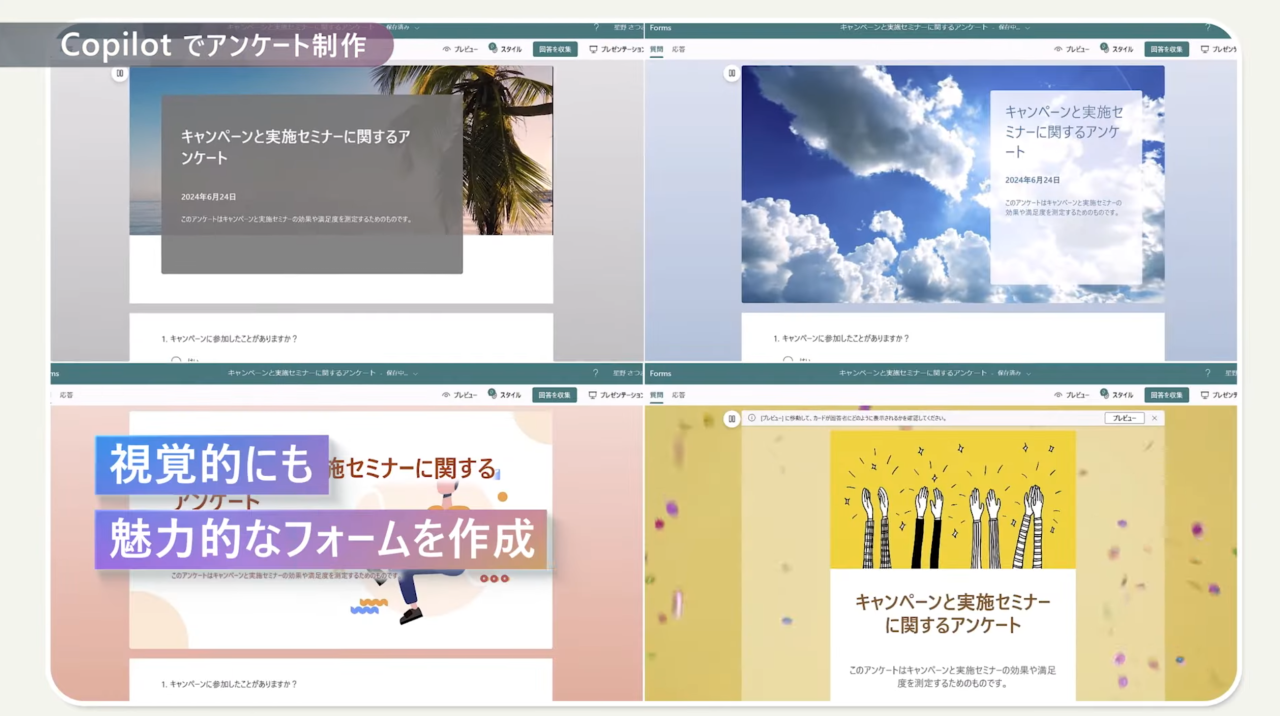This screenshot has height=716, width=1280.
Task: Select the description text in the yellow confetti window
Action: [x=953, y=676]
